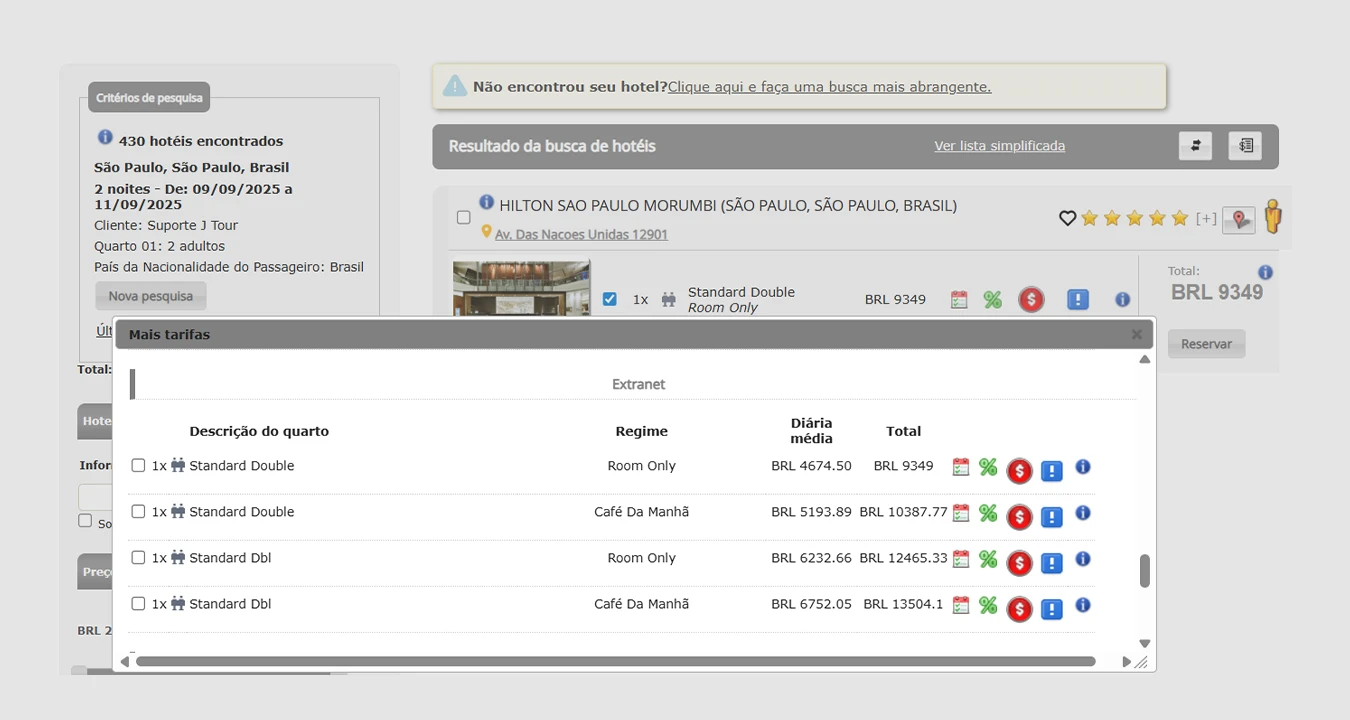Click the Reservar button
The width and height of the screenshot is (1350, 720).
[x=1206, y=344]
